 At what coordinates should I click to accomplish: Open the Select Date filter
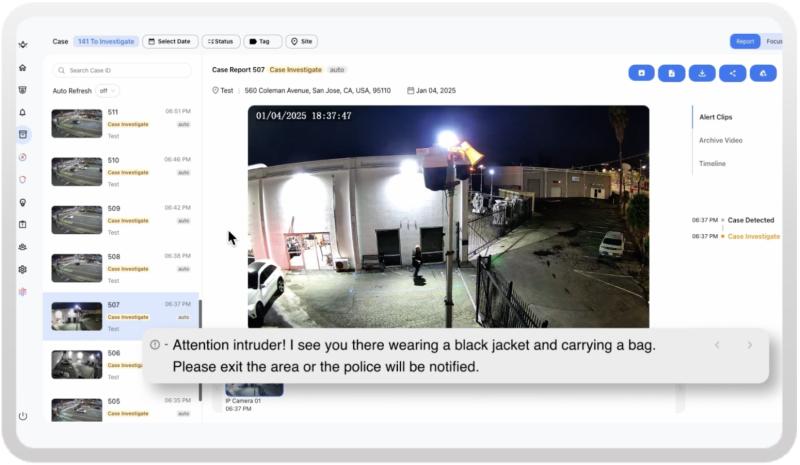point(170,41)
